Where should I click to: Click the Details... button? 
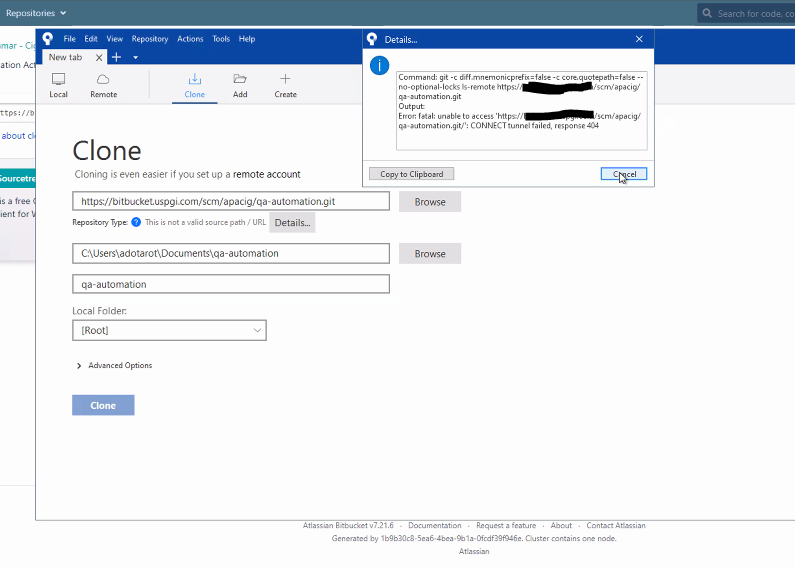[292, 223]
